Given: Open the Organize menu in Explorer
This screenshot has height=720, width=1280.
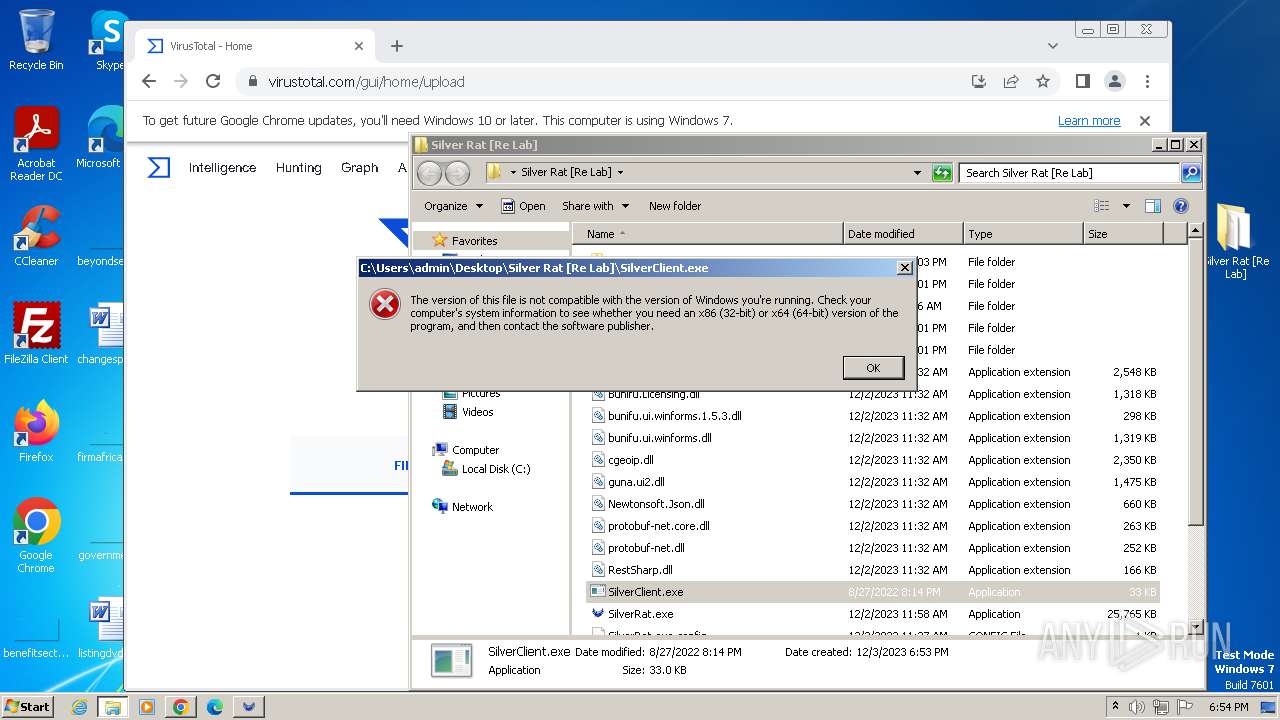Looking at the screenshot, I should point(453,206).
